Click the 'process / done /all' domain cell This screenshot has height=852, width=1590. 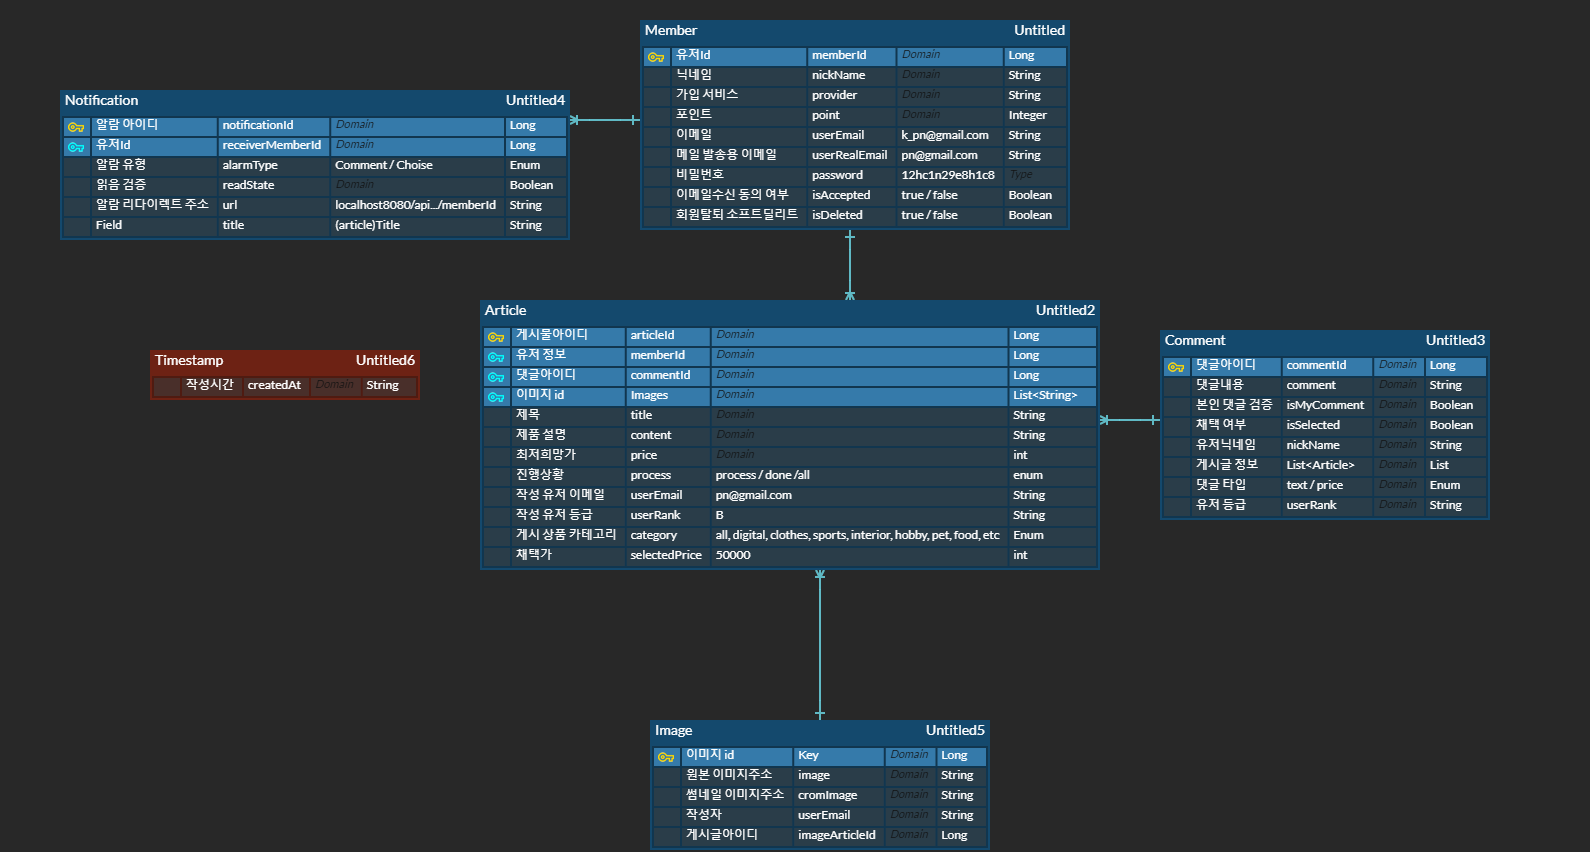860,475
